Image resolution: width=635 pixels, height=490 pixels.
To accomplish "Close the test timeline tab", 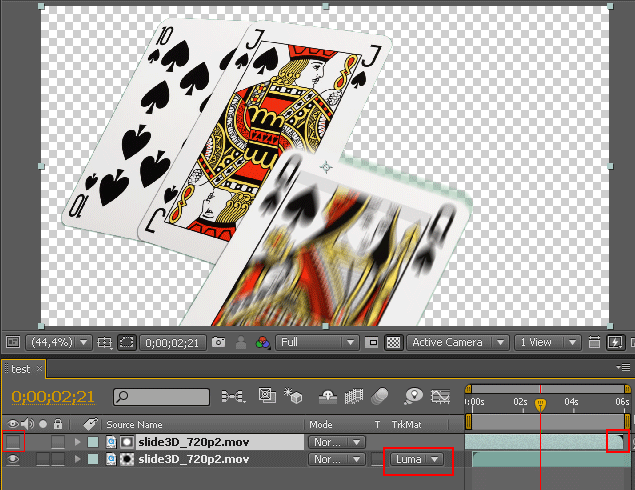I will [x=39, y=369].
